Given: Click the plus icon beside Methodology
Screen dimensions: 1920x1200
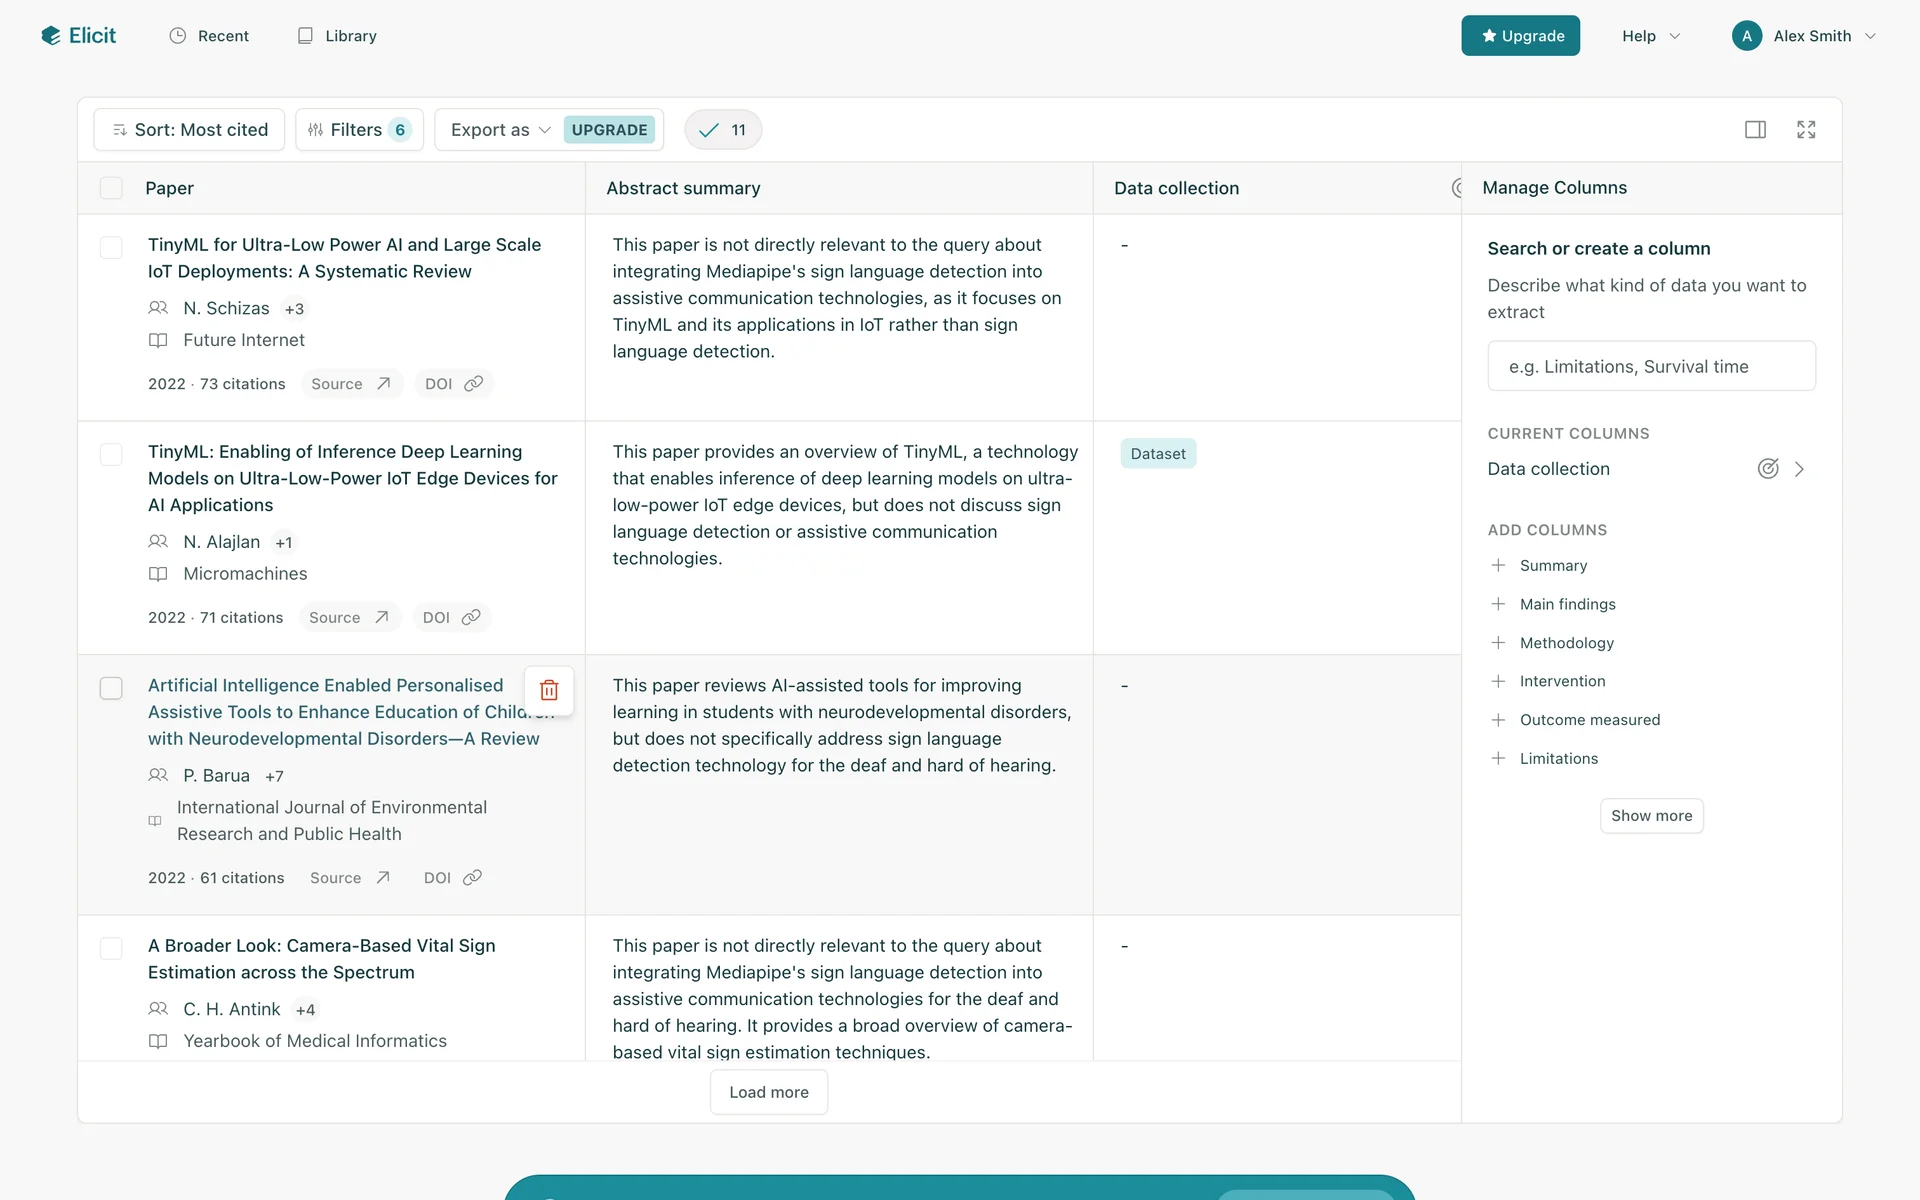Looking at the screenshot, I should [x=1498, y=643].
